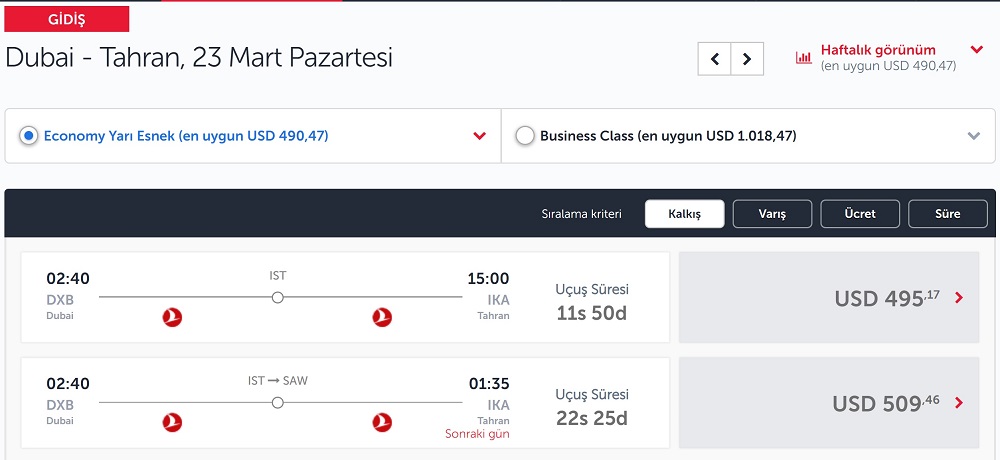Click the red arrow beside USD 495.17
Screen dimensions: 1000x460
point(959,297)
